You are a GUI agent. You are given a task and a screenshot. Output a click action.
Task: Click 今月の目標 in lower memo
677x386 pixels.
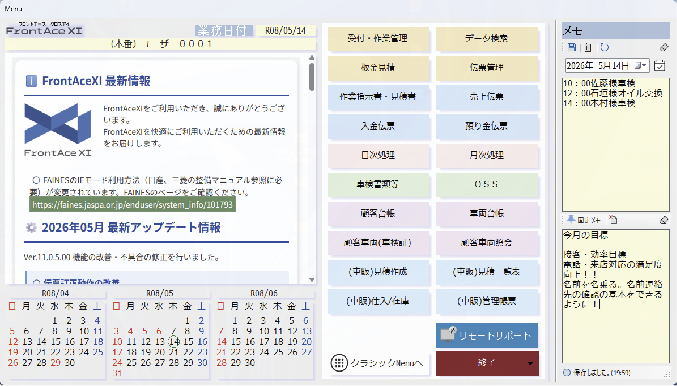point(585,235)
